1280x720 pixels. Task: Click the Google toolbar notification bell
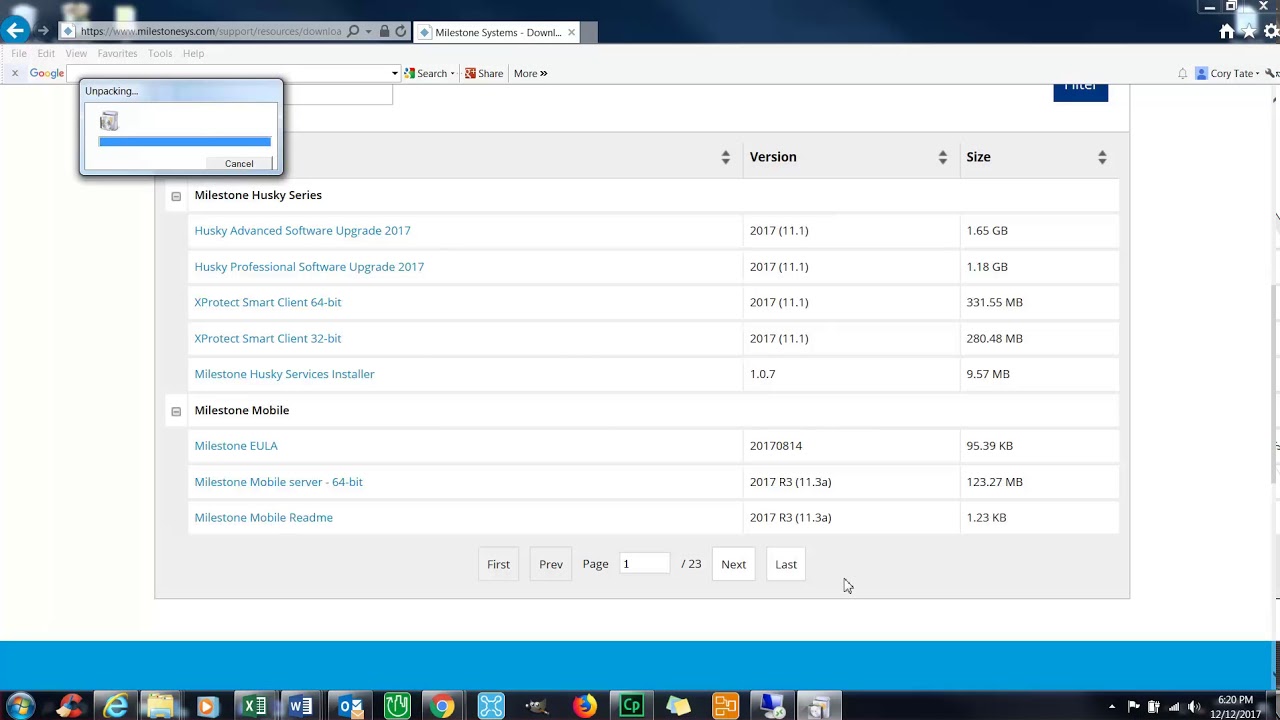1182,73
